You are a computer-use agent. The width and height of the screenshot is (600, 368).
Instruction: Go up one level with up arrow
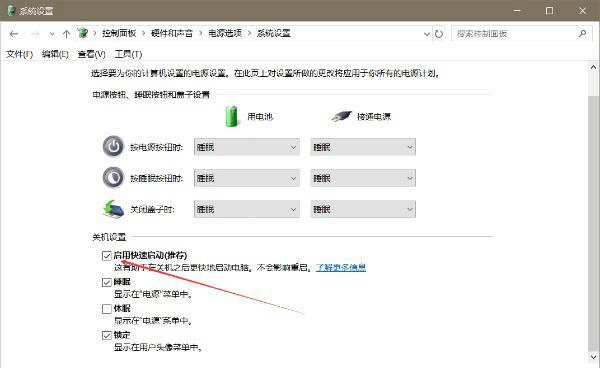[66, 34]
